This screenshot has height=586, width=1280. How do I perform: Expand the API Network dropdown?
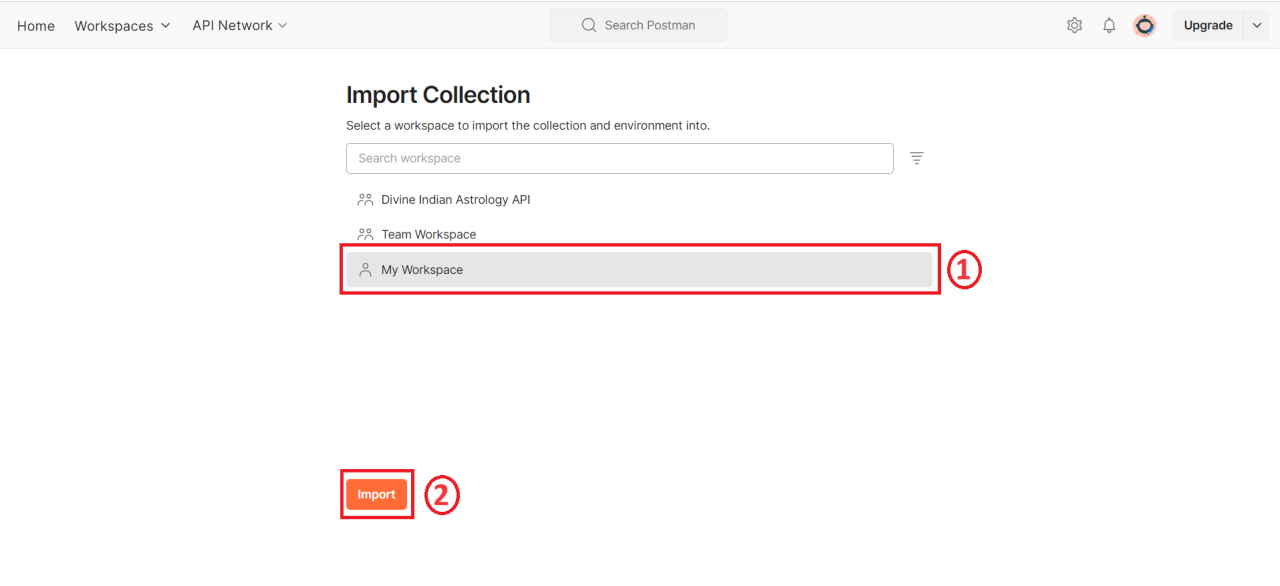pos(240,26)
